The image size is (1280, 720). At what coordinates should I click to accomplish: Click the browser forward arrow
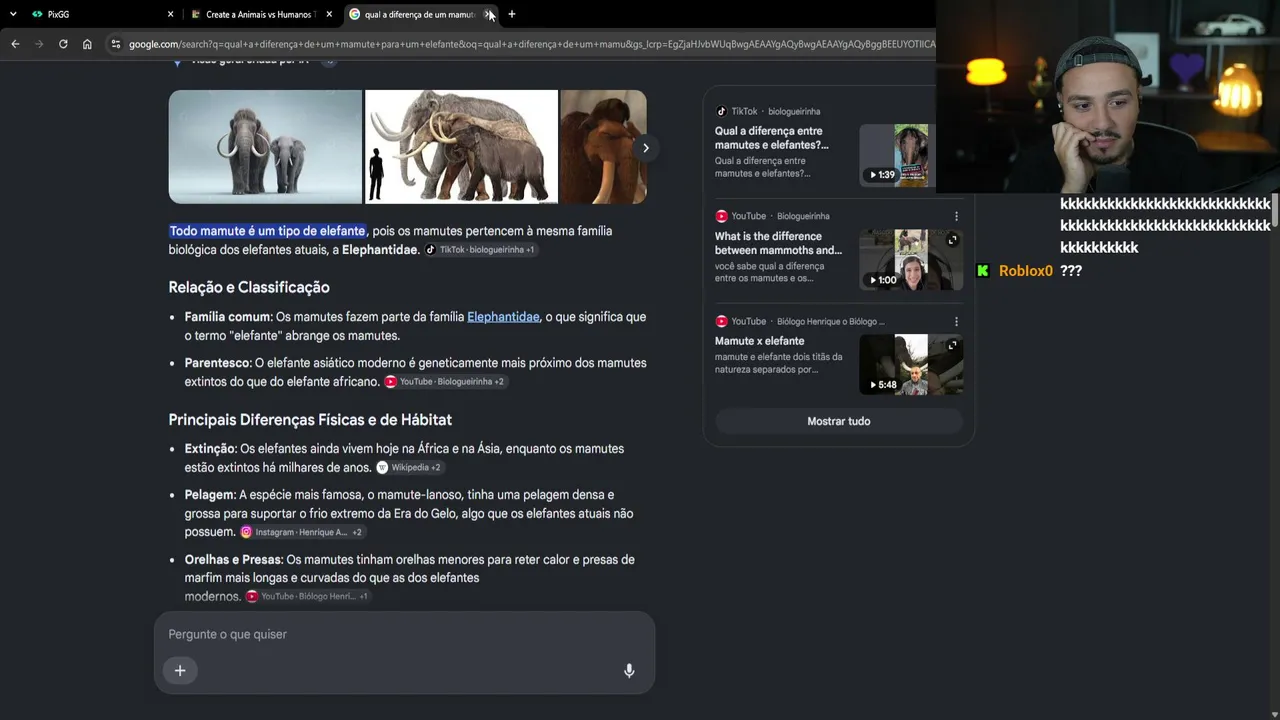pyautogui.click(x=39, y=44)
